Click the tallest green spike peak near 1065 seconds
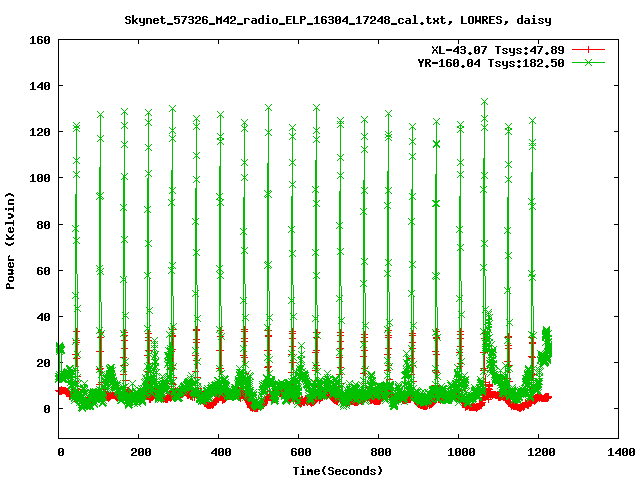640x480 pixels. click(484, 102)
